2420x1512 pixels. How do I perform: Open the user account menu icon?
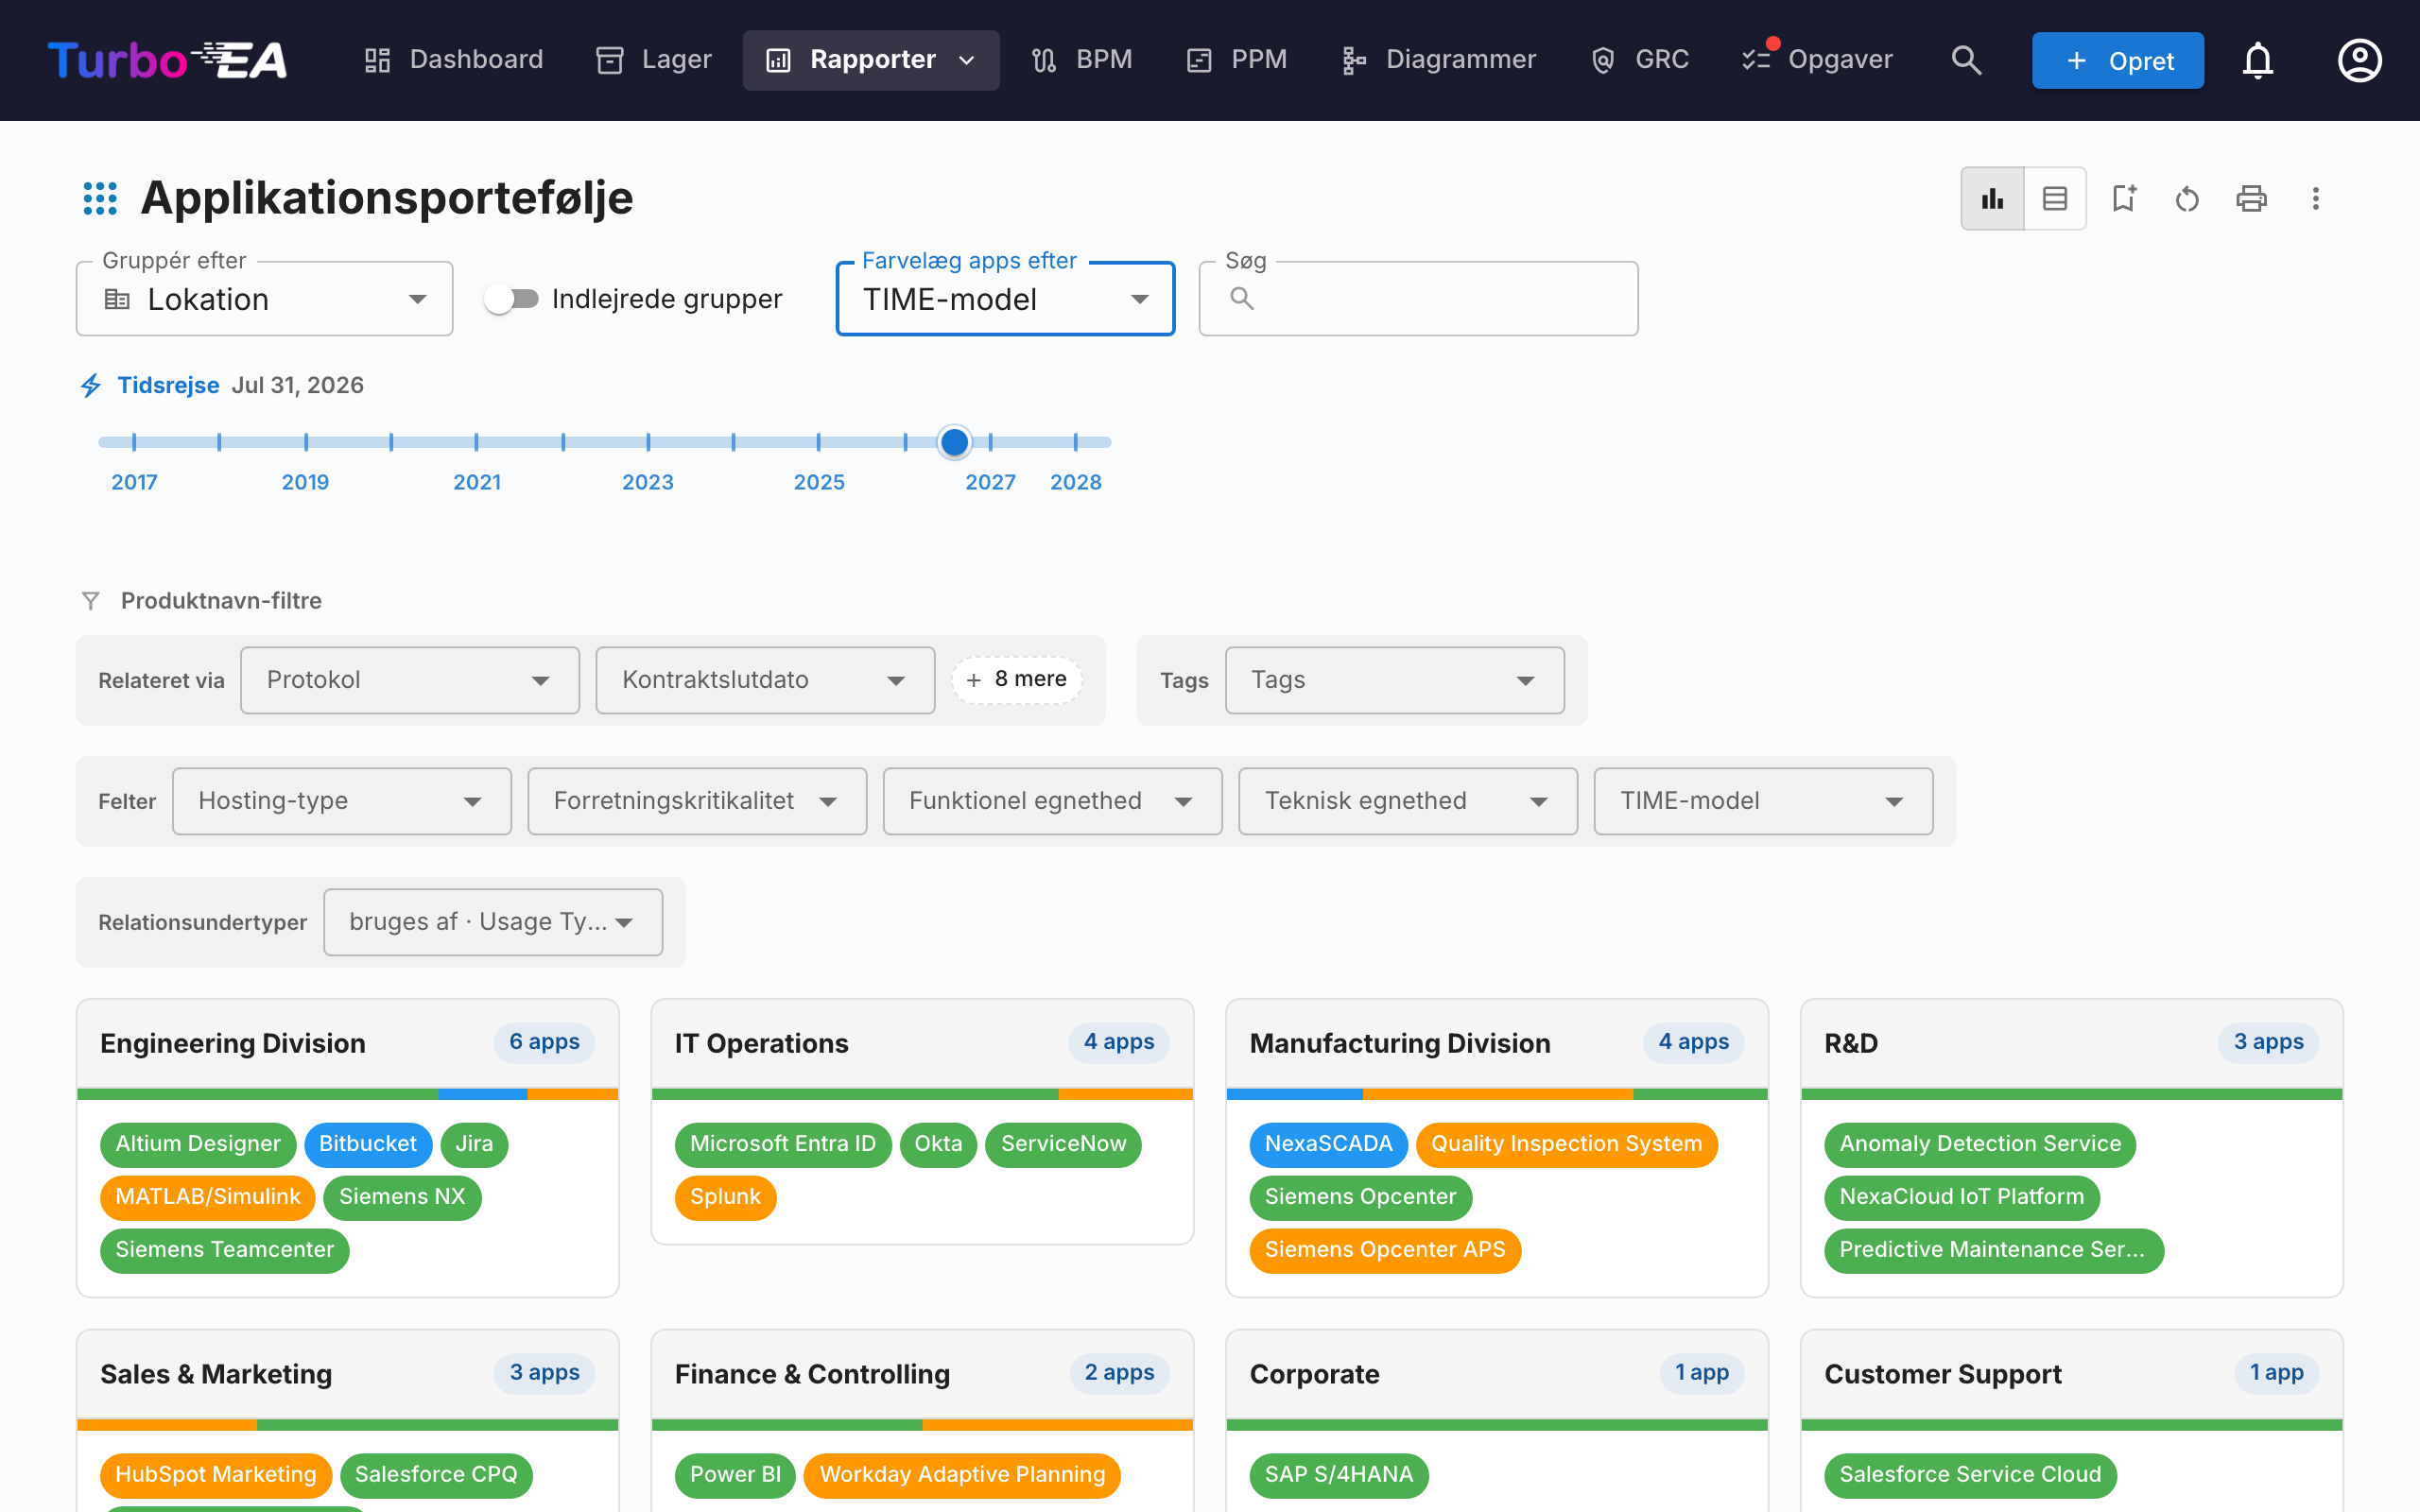click(2359, 60)
